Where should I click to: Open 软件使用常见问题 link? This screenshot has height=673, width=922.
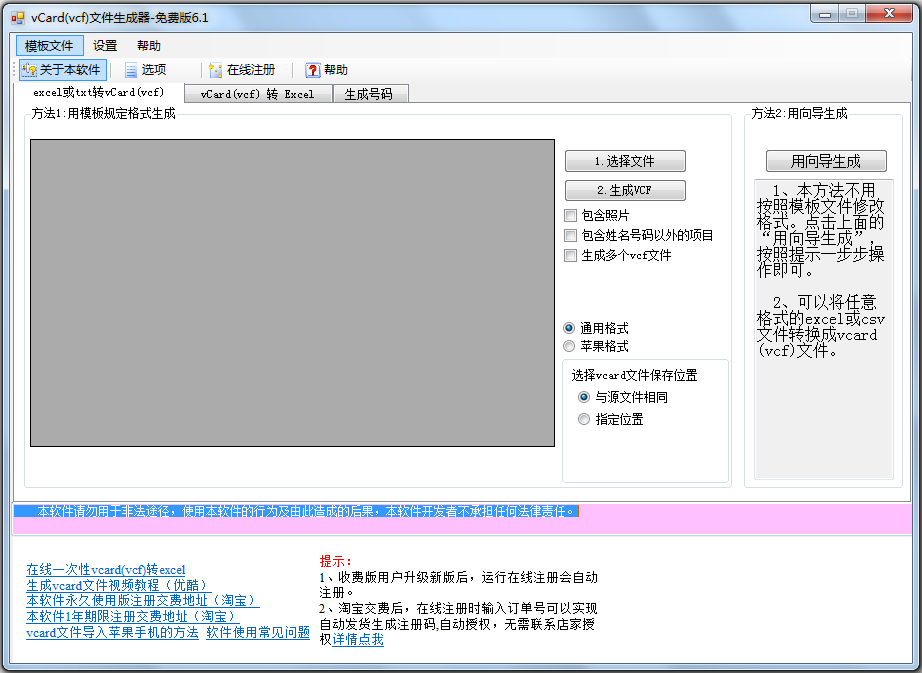tap(258, 632)
